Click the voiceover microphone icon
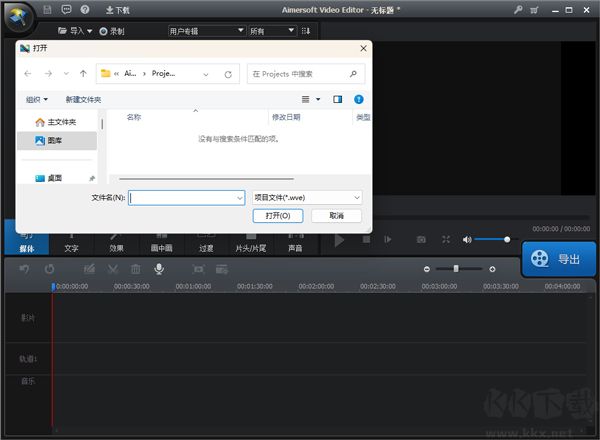The height and width of the screenshot is (440, 600). tap(158, 269)
